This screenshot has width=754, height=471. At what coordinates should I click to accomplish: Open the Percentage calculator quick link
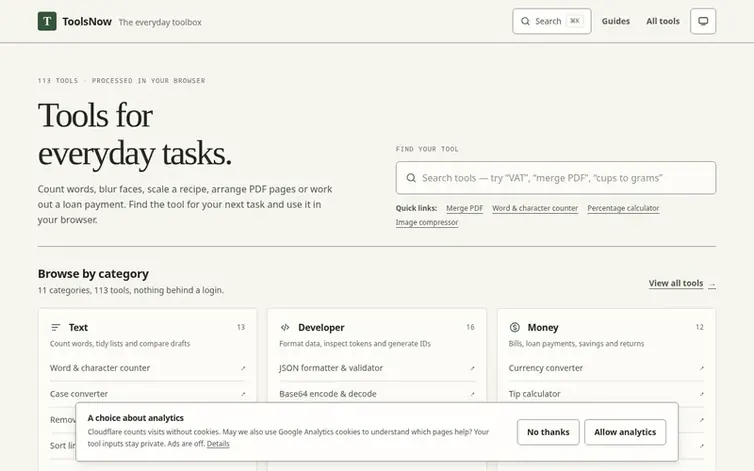tap(623, 208)
